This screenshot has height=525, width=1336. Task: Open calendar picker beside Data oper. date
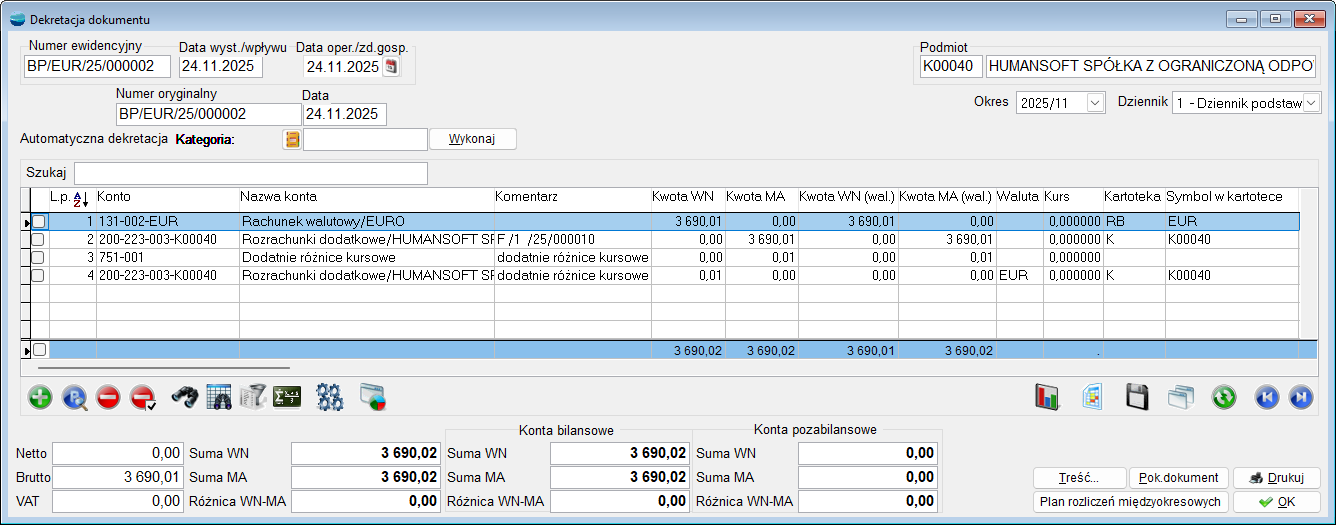pyautogui.click(x=391, y=67)
